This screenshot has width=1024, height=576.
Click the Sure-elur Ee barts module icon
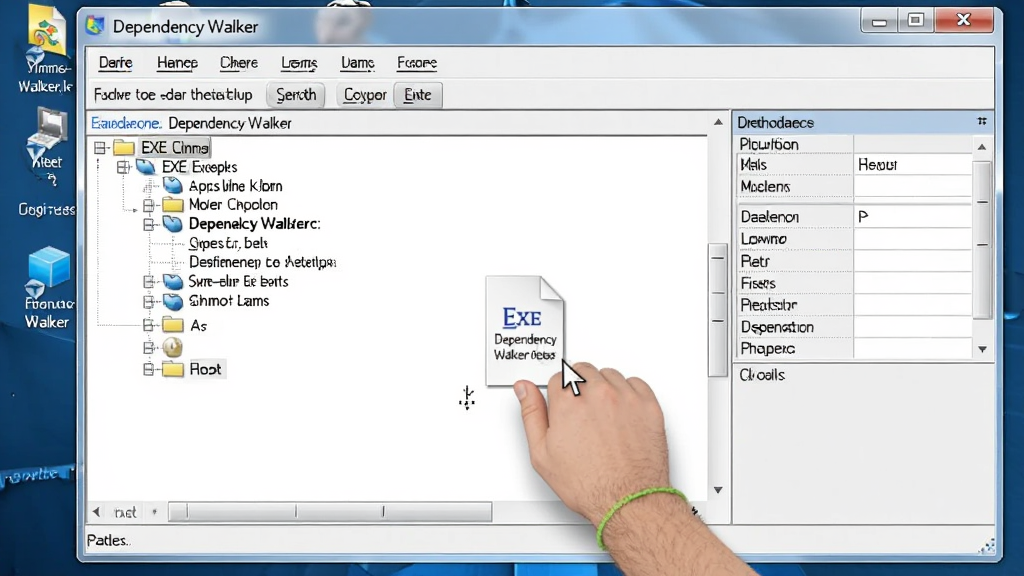point(172,281)
